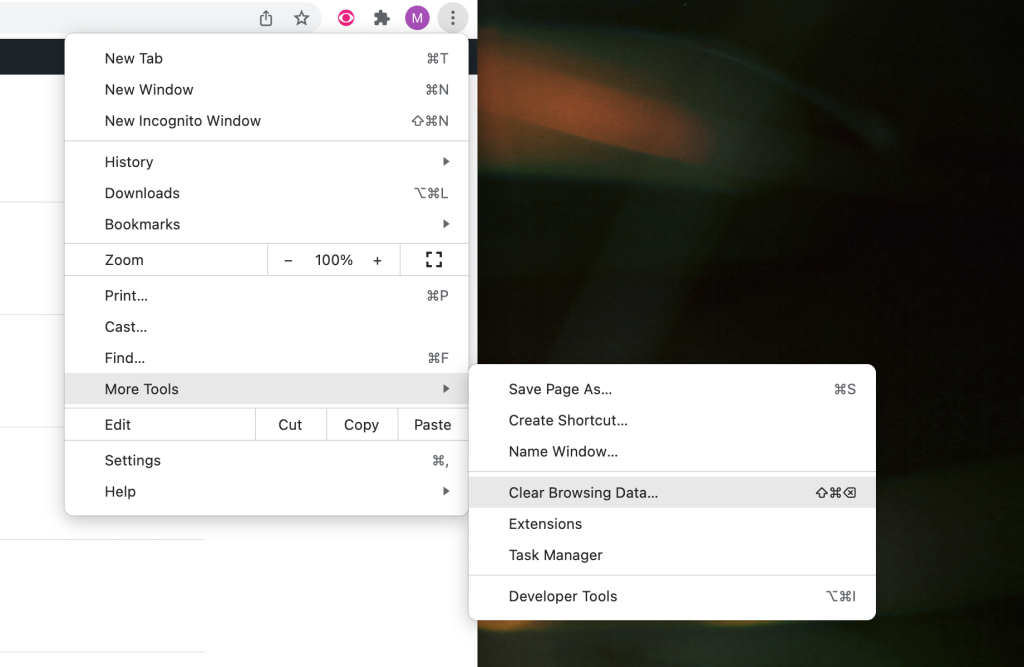
Task: Open Task Manager from the submenu
Action: pos(556,555)
